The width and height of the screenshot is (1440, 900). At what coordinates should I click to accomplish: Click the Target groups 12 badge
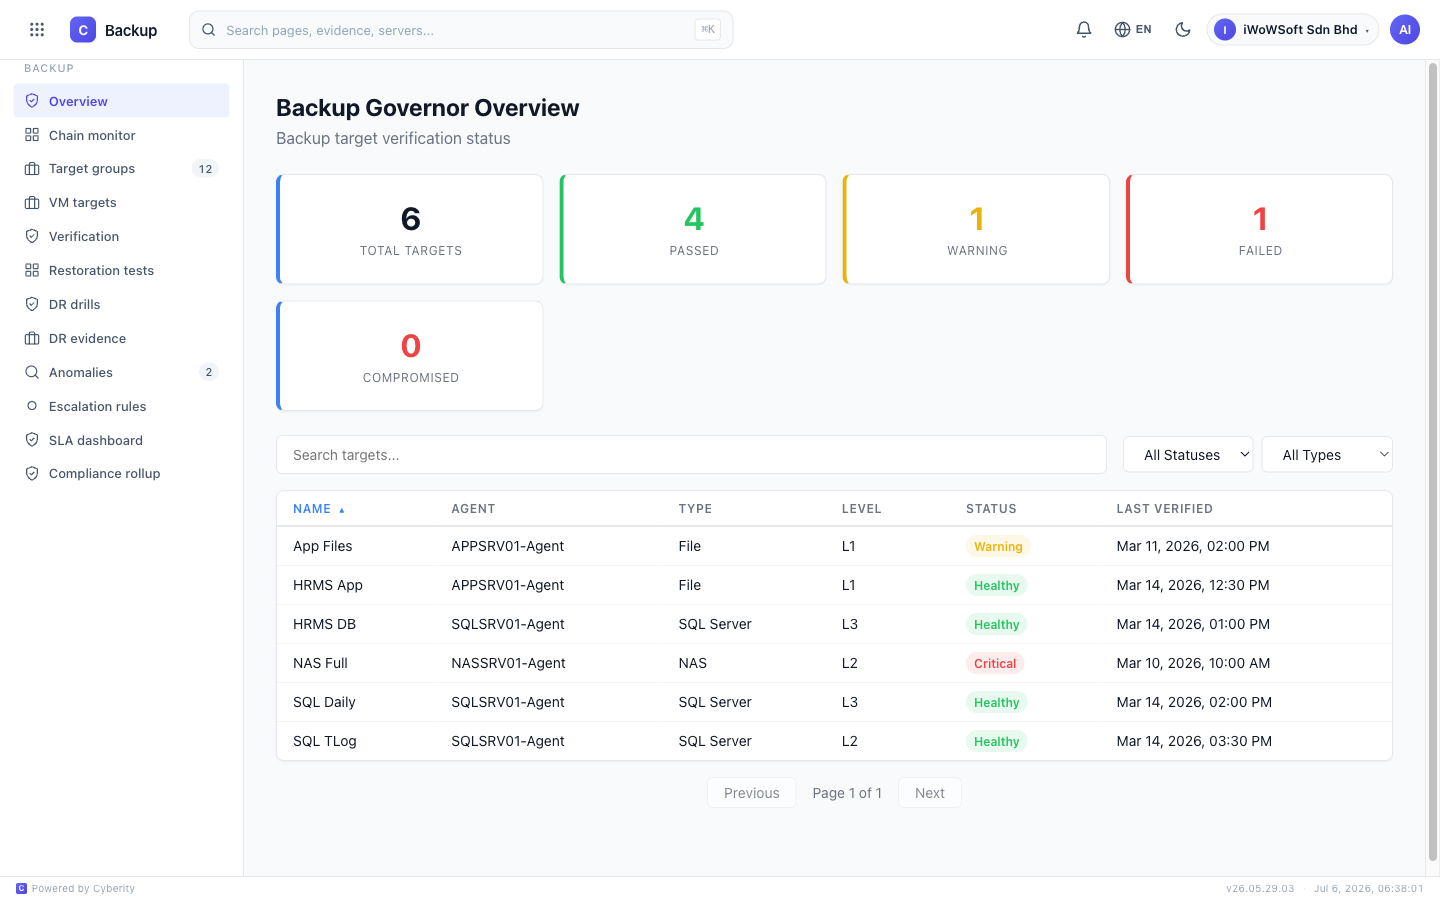click(205, 169)
